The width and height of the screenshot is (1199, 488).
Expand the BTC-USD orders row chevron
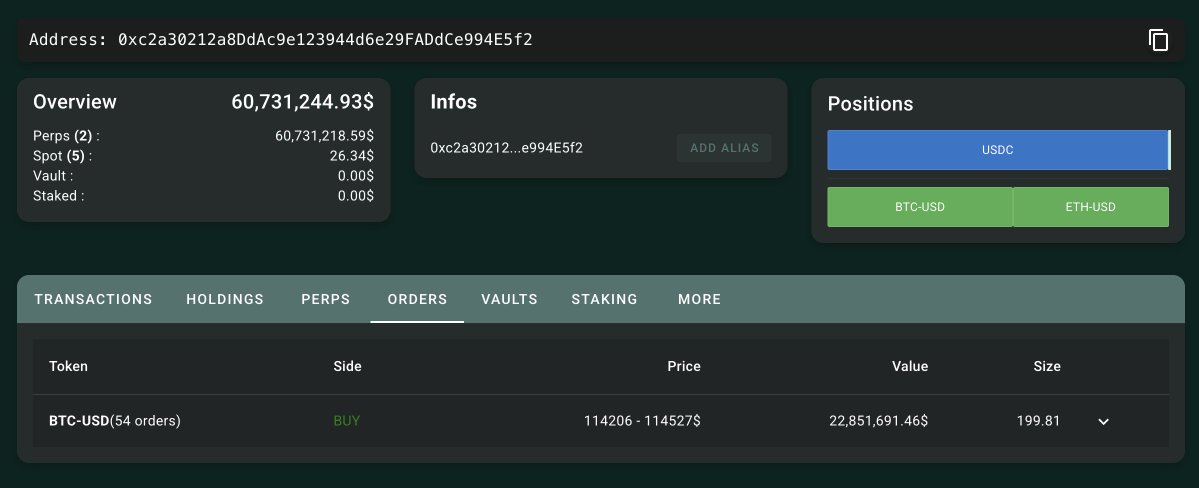click(x=1103, y=421)
